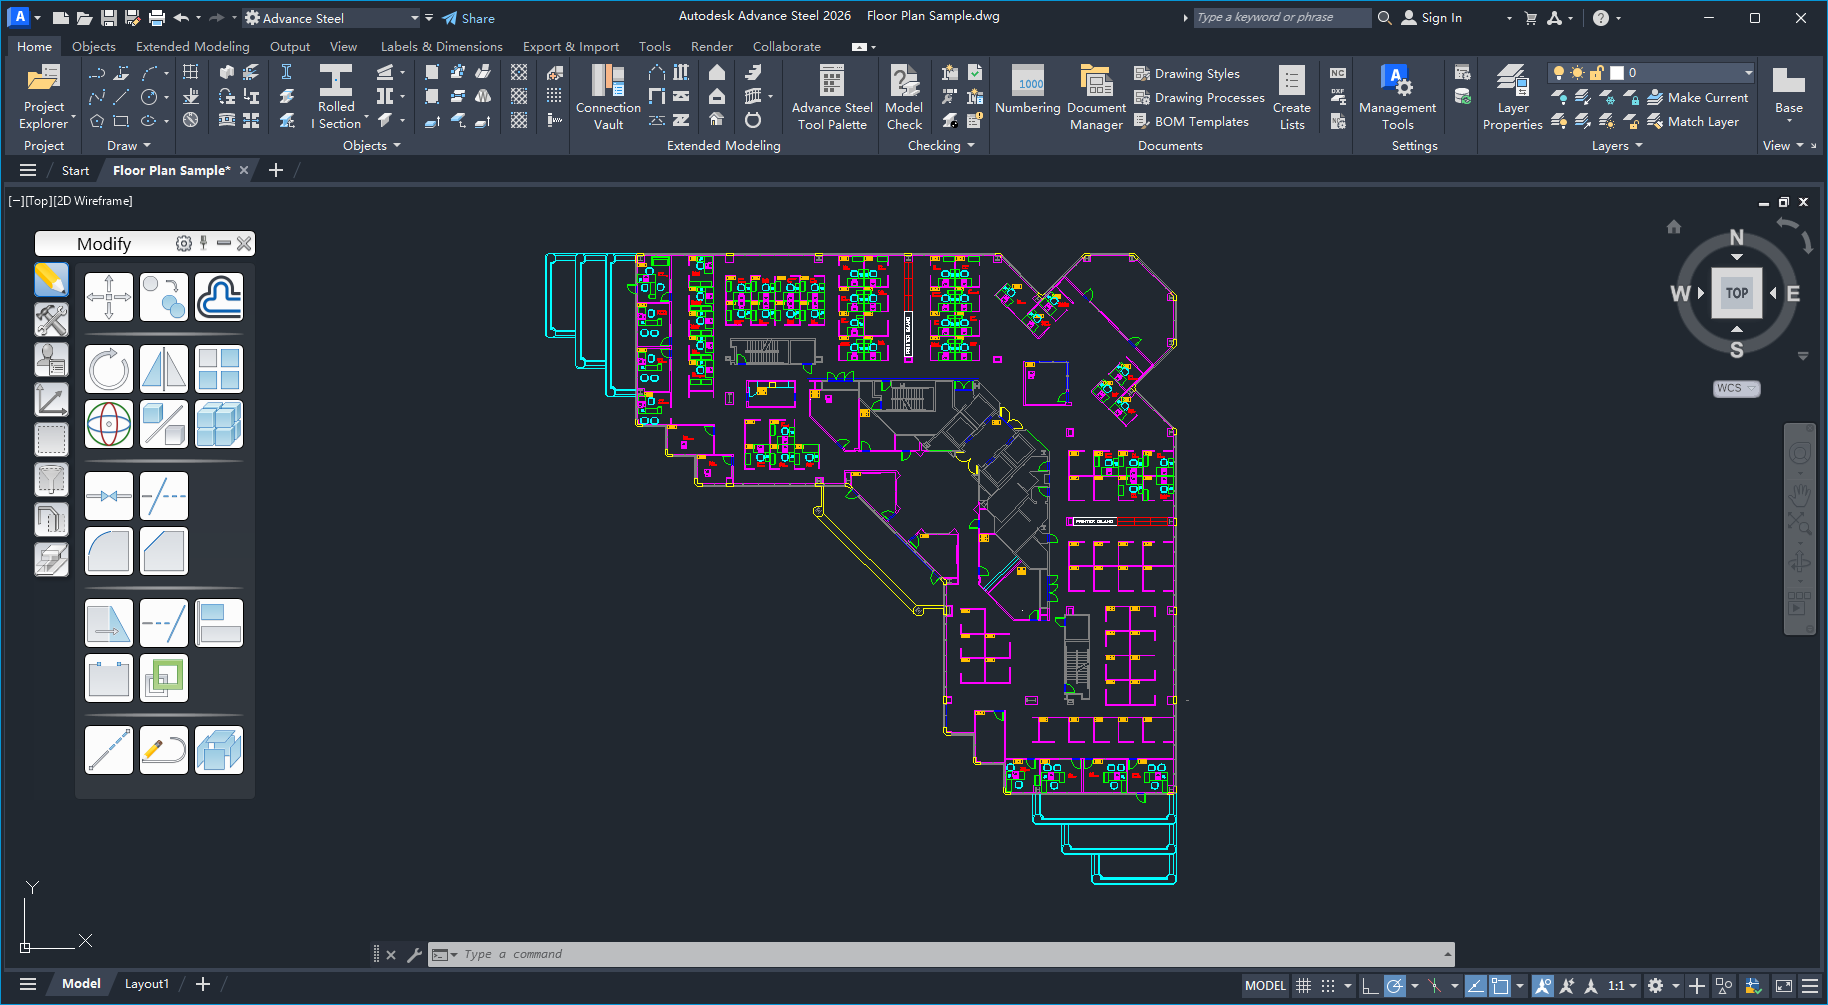Click the Share button

point(469,18)
